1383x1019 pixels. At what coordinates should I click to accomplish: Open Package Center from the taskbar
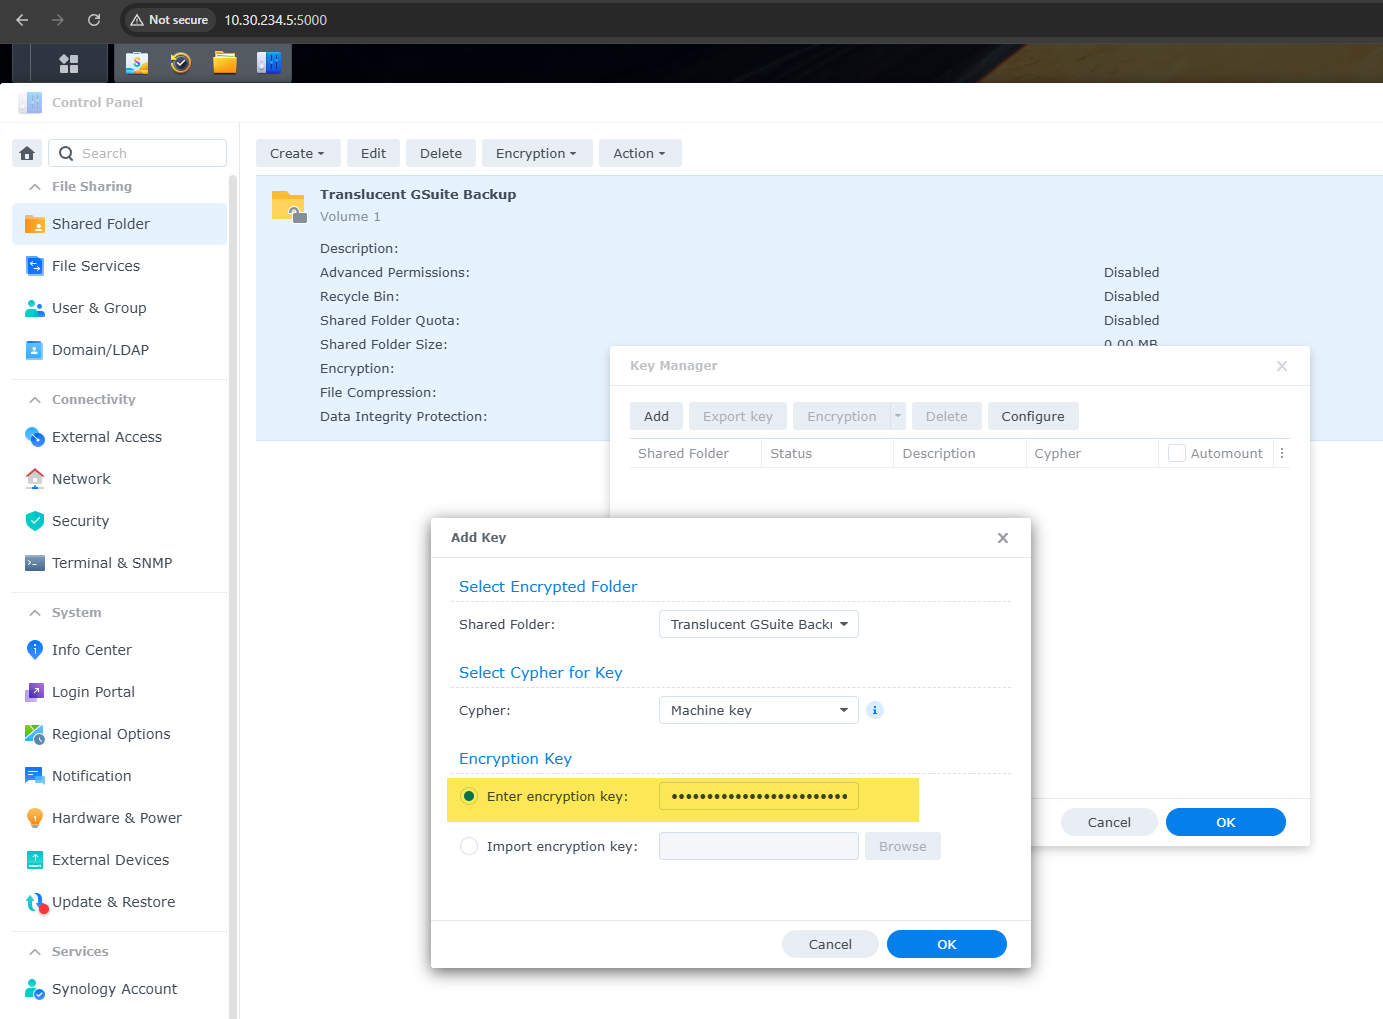[137, 63]
